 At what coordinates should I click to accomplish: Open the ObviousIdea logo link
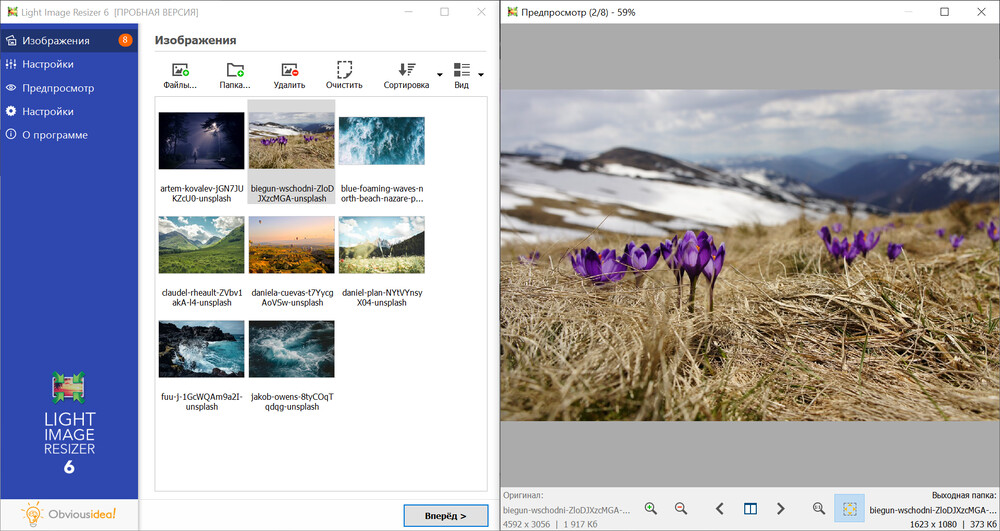(x=69, y=514)
